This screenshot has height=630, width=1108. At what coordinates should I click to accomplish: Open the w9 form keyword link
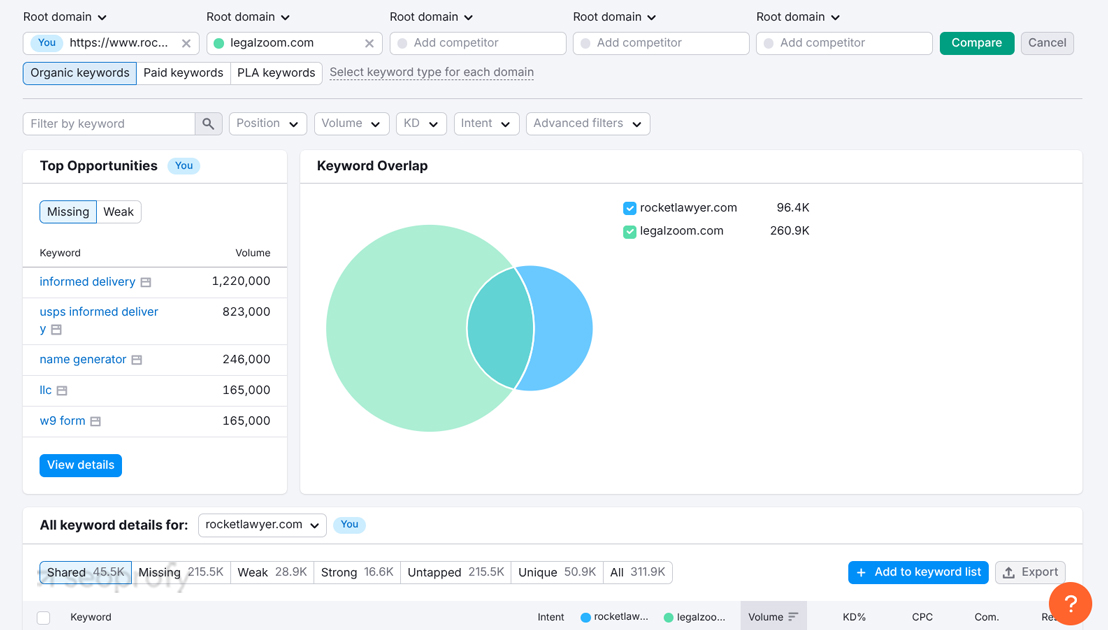pos(62,421)
